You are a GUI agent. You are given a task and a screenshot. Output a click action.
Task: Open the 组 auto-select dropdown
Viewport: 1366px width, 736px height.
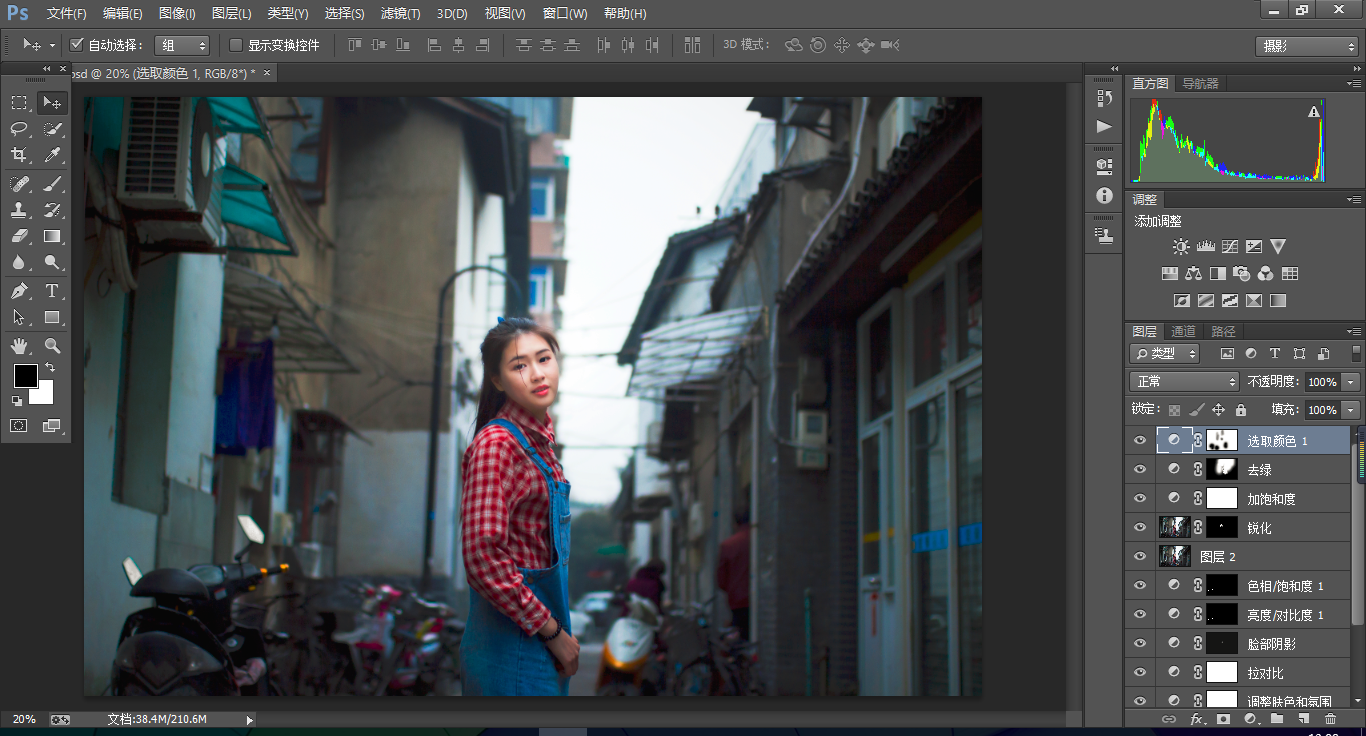pos(183,45)
